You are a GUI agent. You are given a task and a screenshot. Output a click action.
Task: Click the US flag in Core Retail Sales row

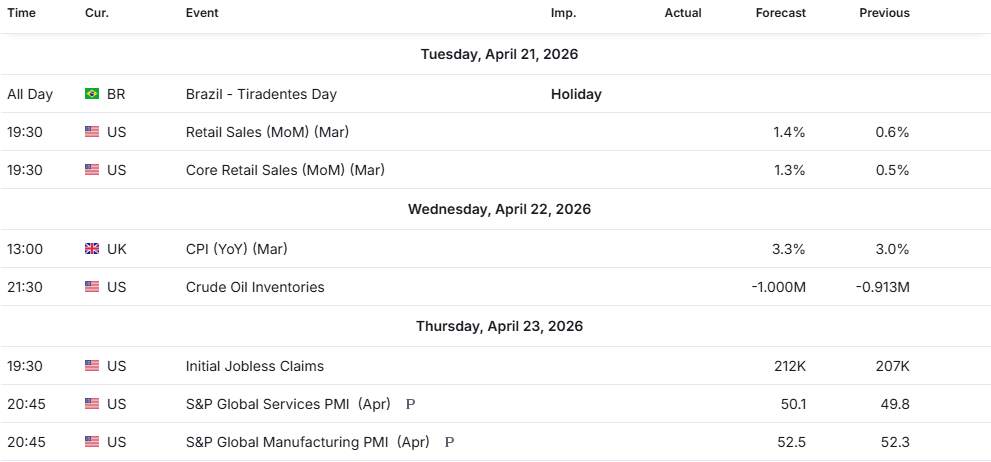[x=92, y=170]
